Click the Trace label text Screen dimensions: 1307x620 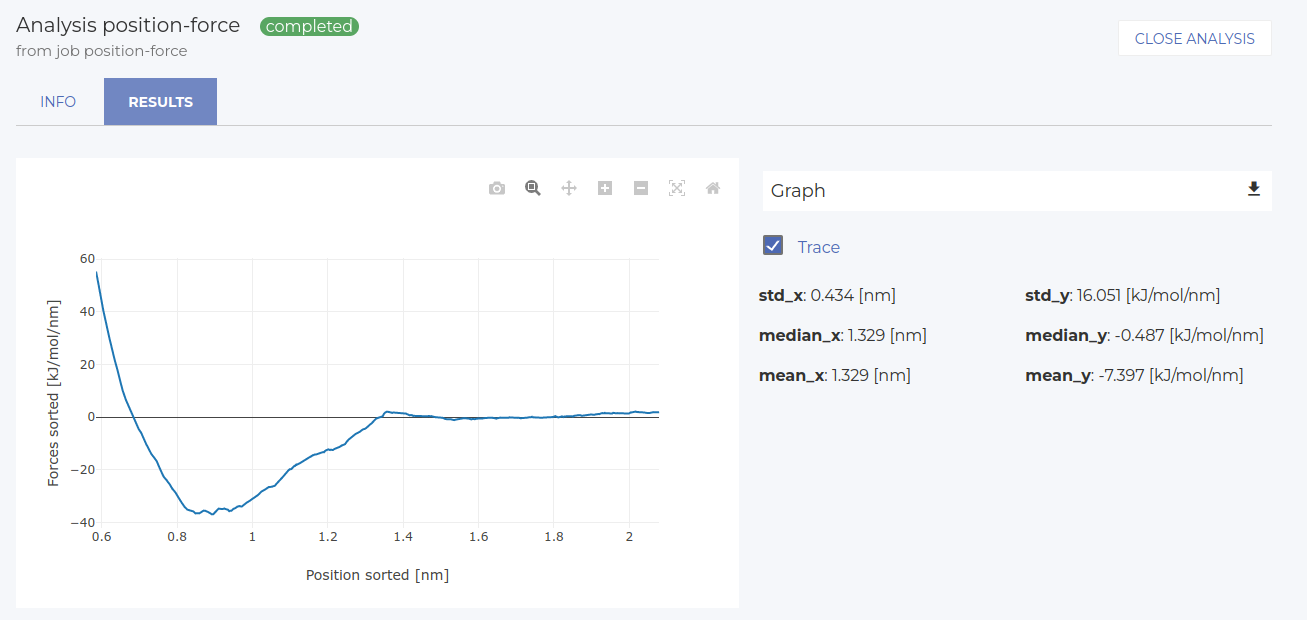pyautogui.click(x=818, y=247)
